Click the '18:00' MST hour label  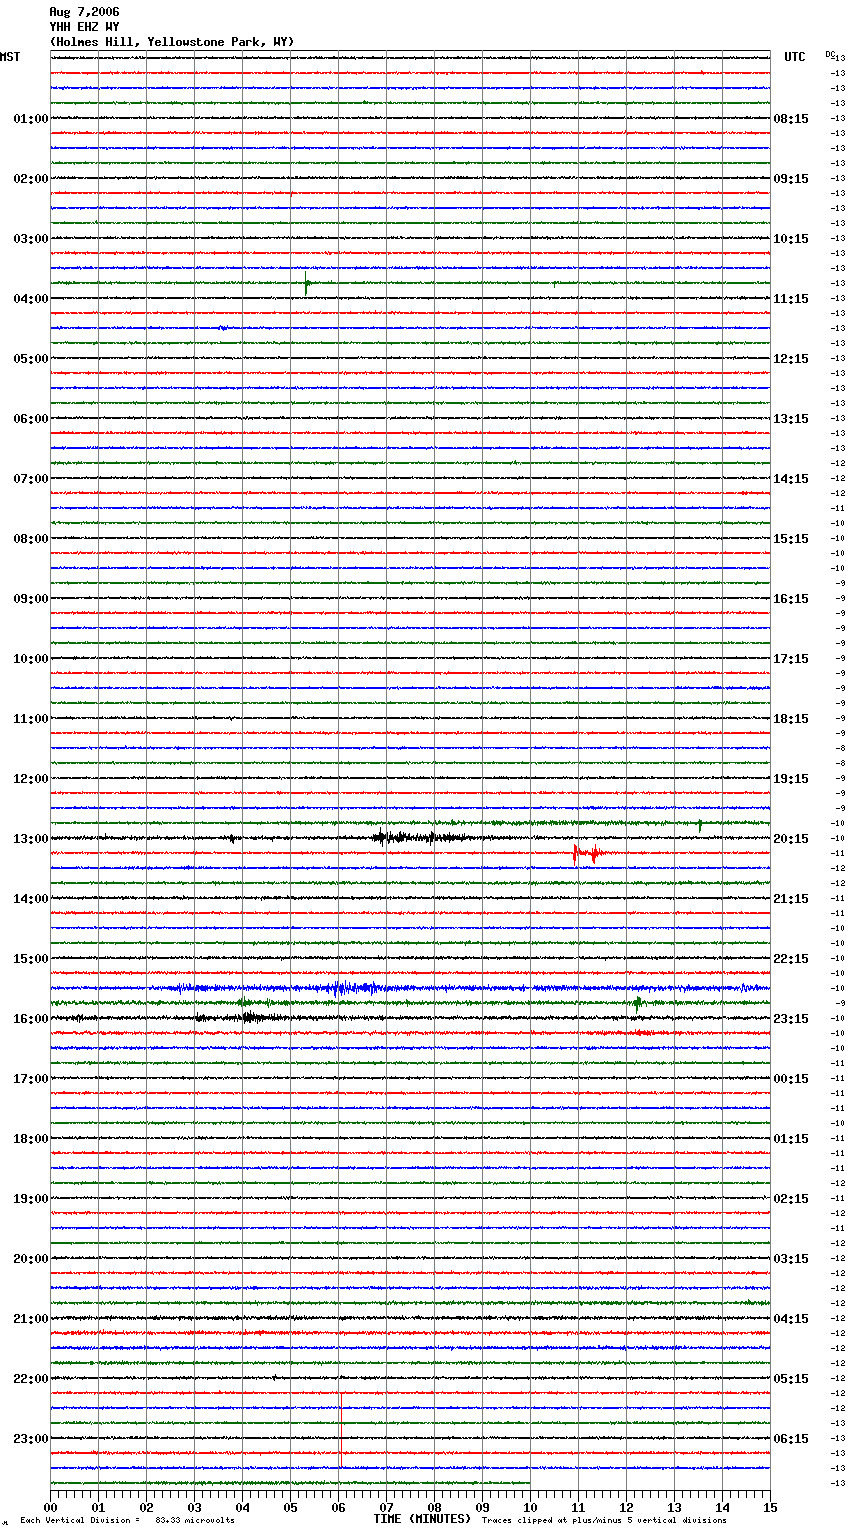(31, 1139)
